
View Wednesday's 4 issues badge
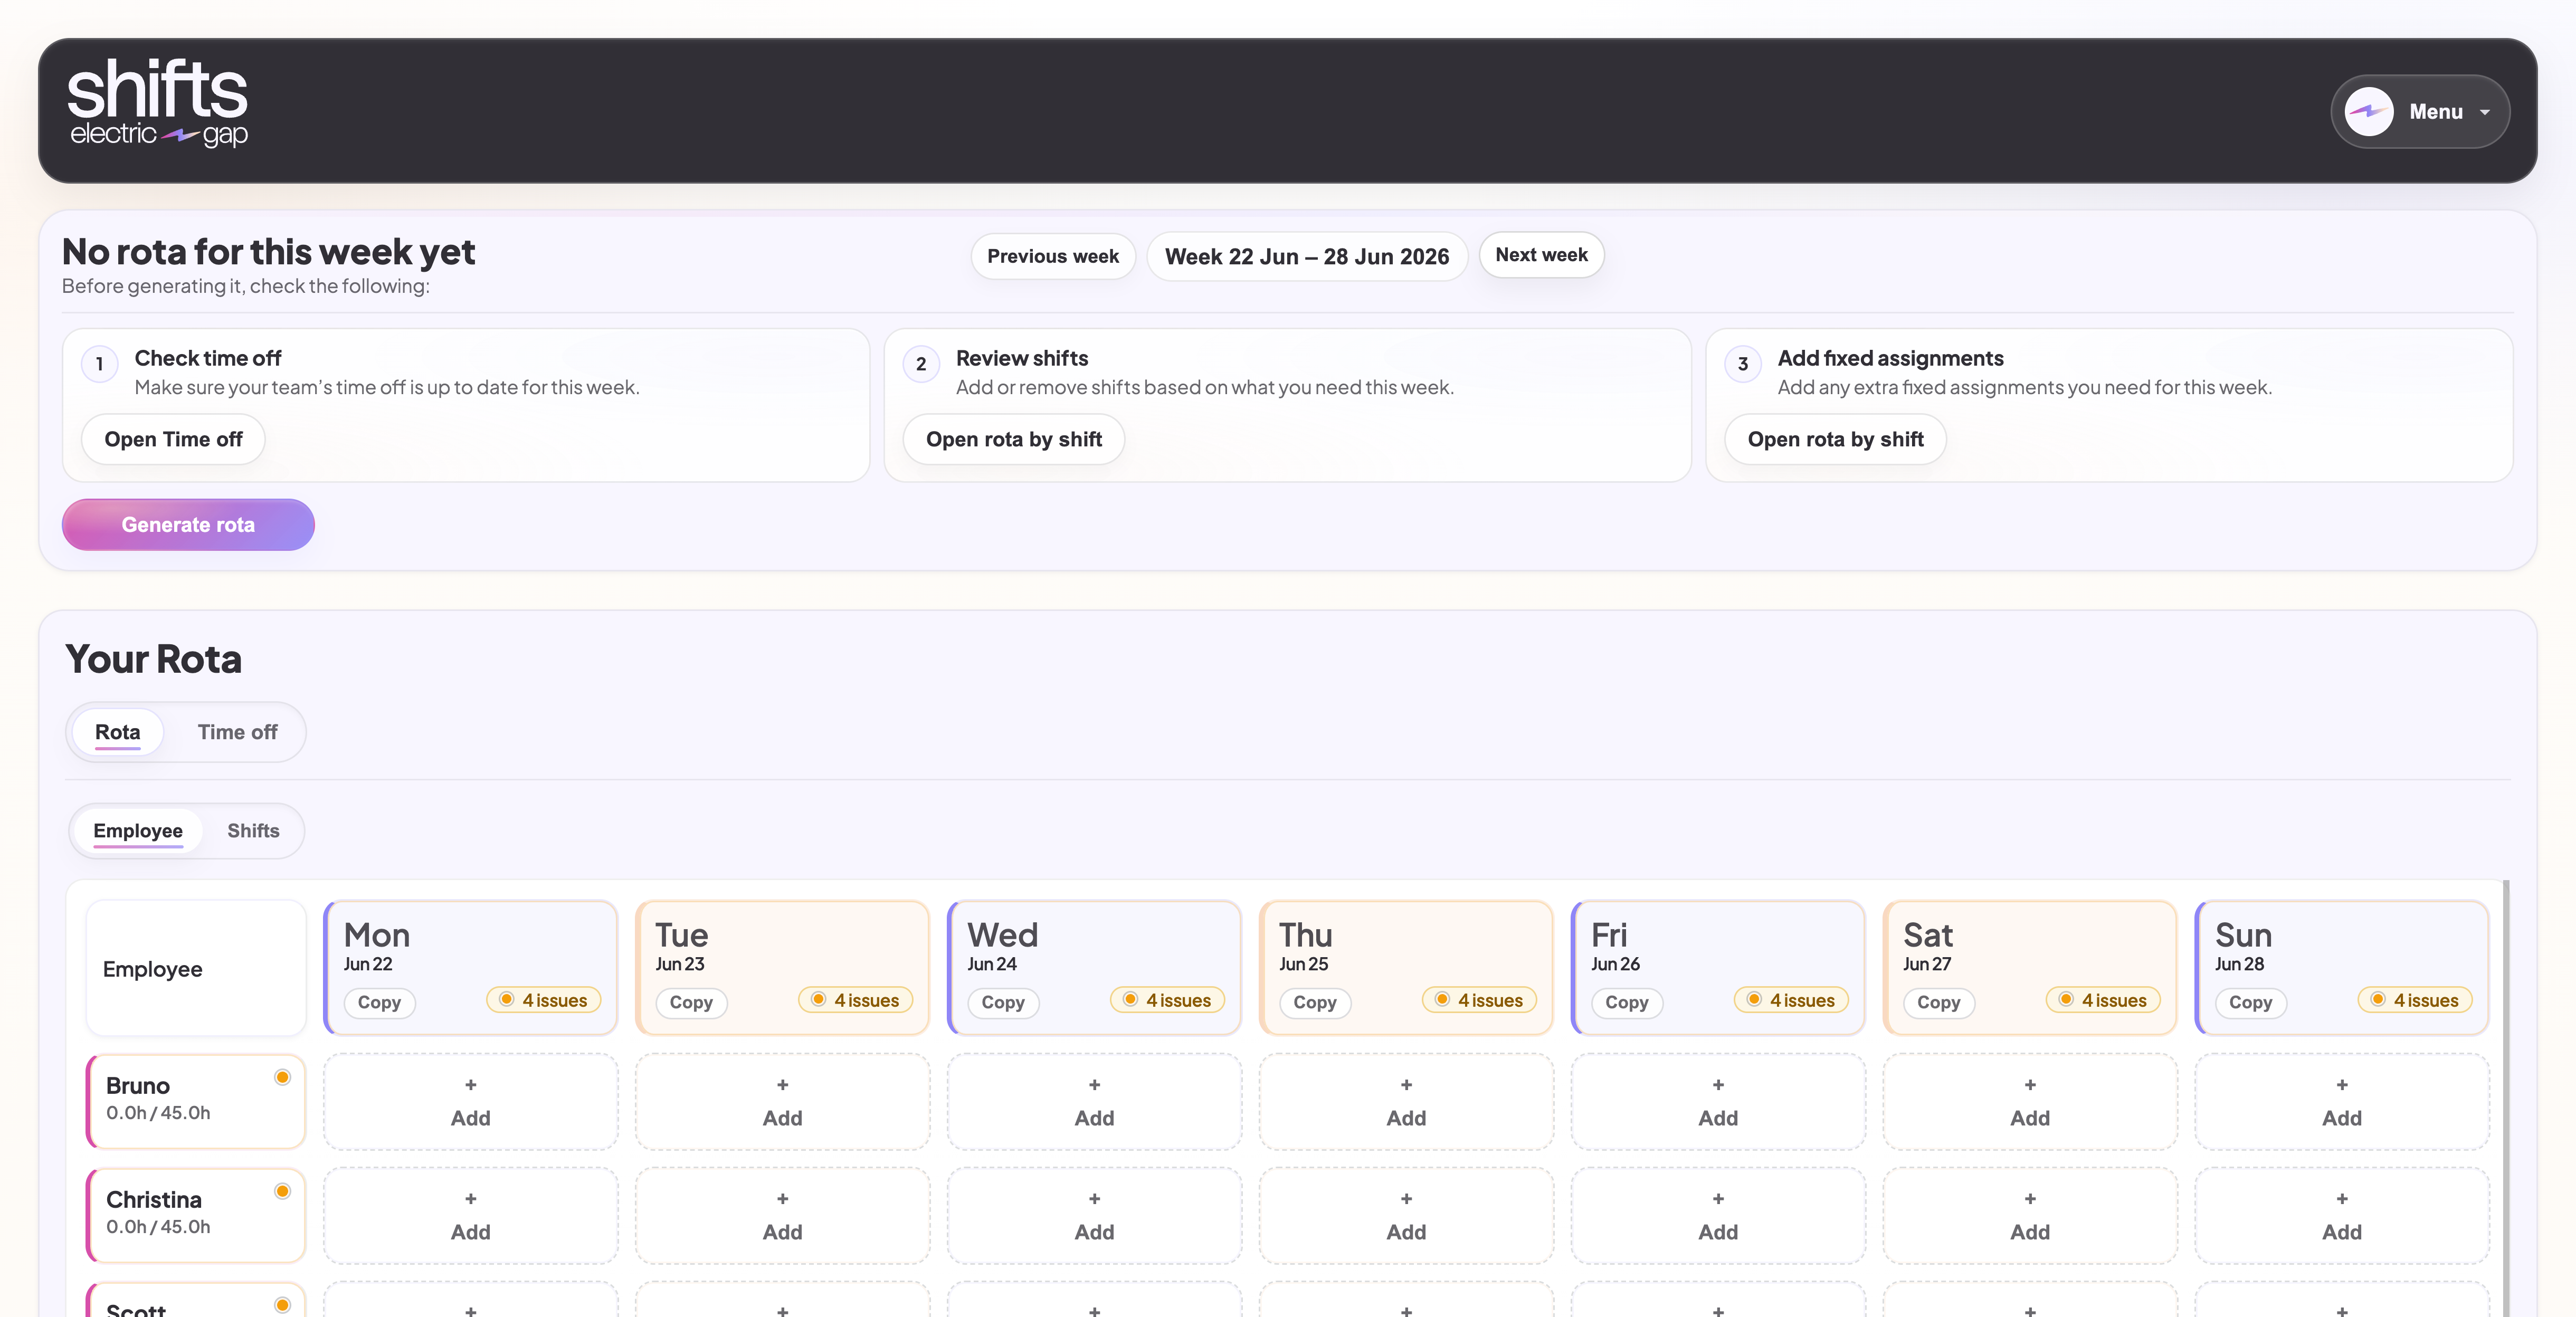pos(1168,1000)
